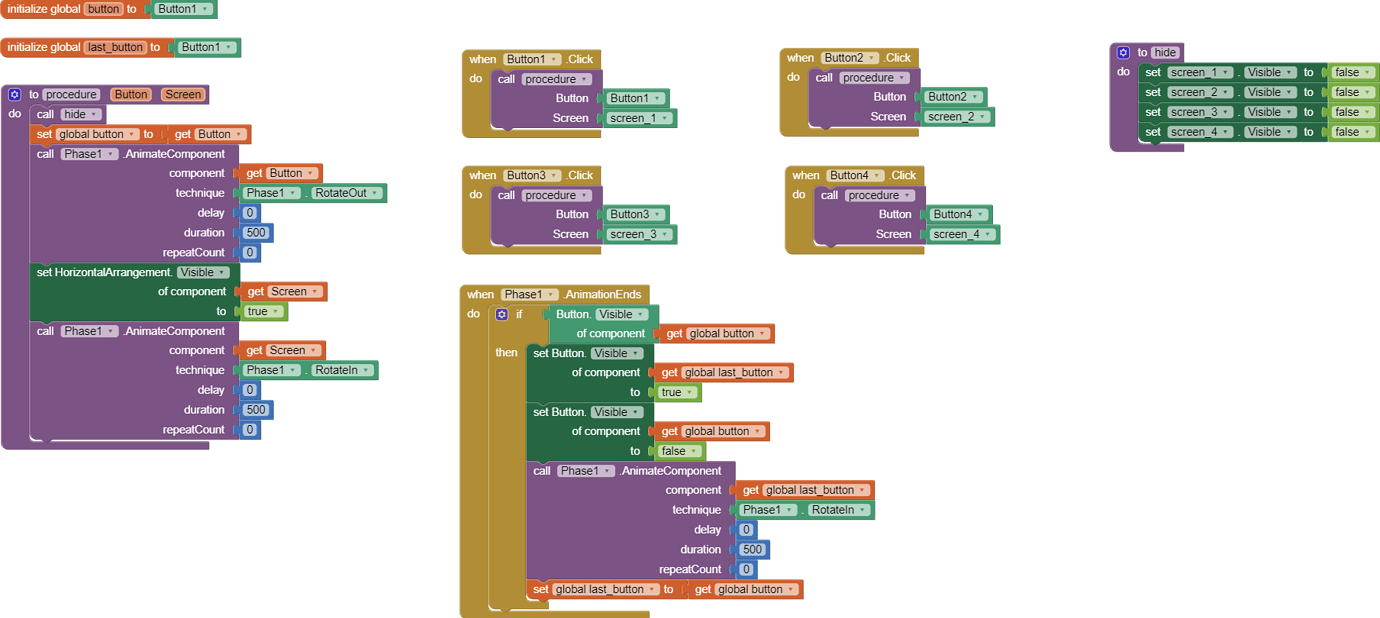Open RotateIn dropdown in AnimationEnds block
This screenshot has height=618, width=1380.
coord(838,510)
